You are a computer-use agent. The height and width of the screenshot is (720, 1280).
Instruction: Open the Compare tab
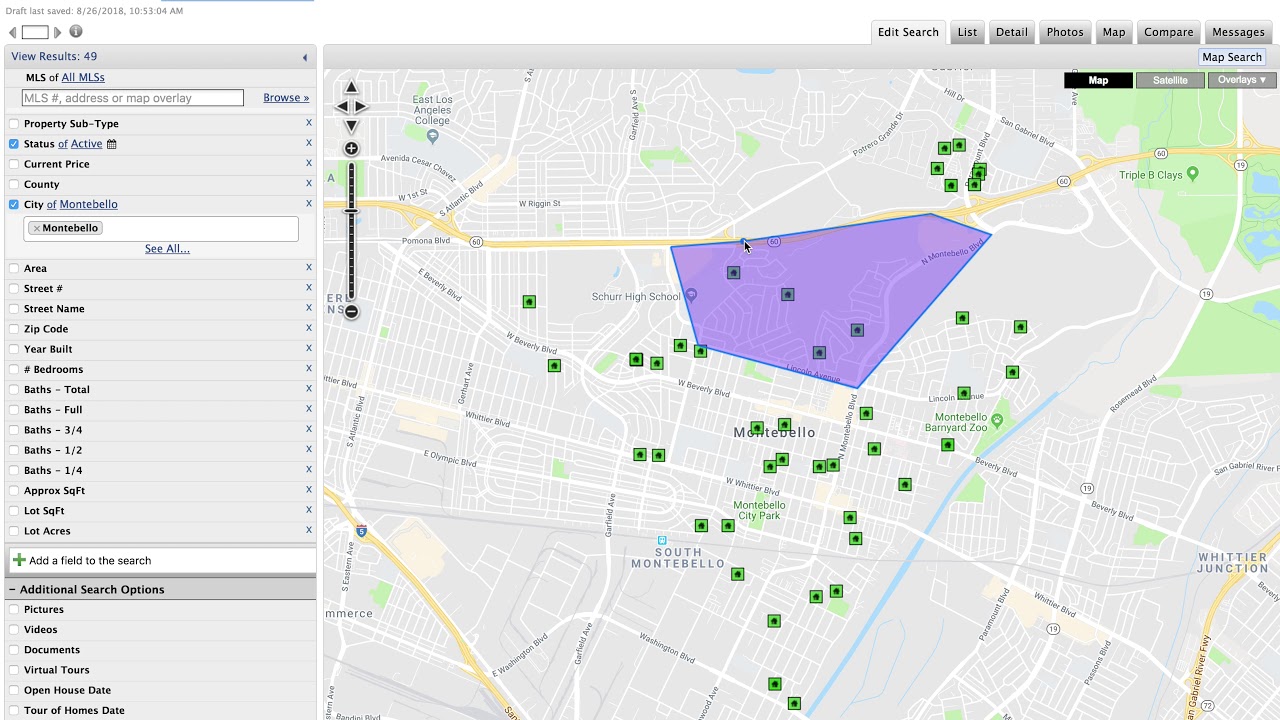point(1169,32)
